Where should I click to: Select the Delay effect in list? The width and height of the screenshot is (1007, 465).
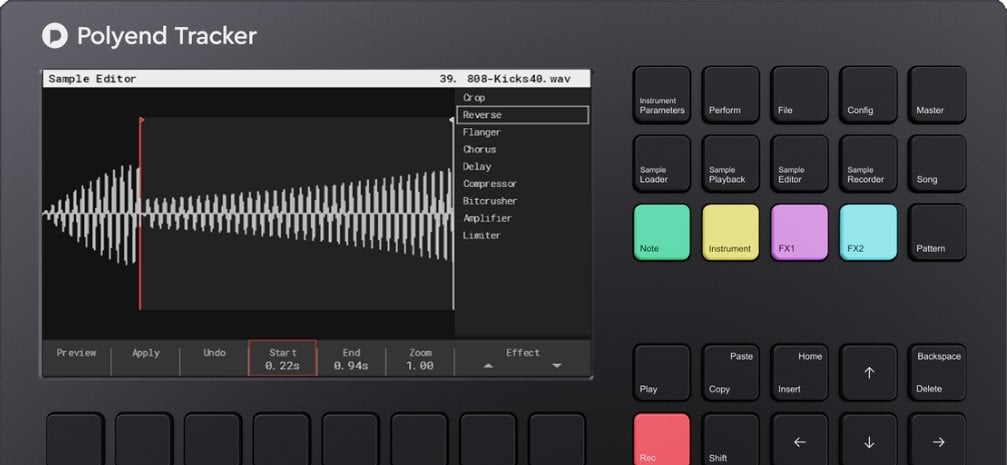click(477, 166)
